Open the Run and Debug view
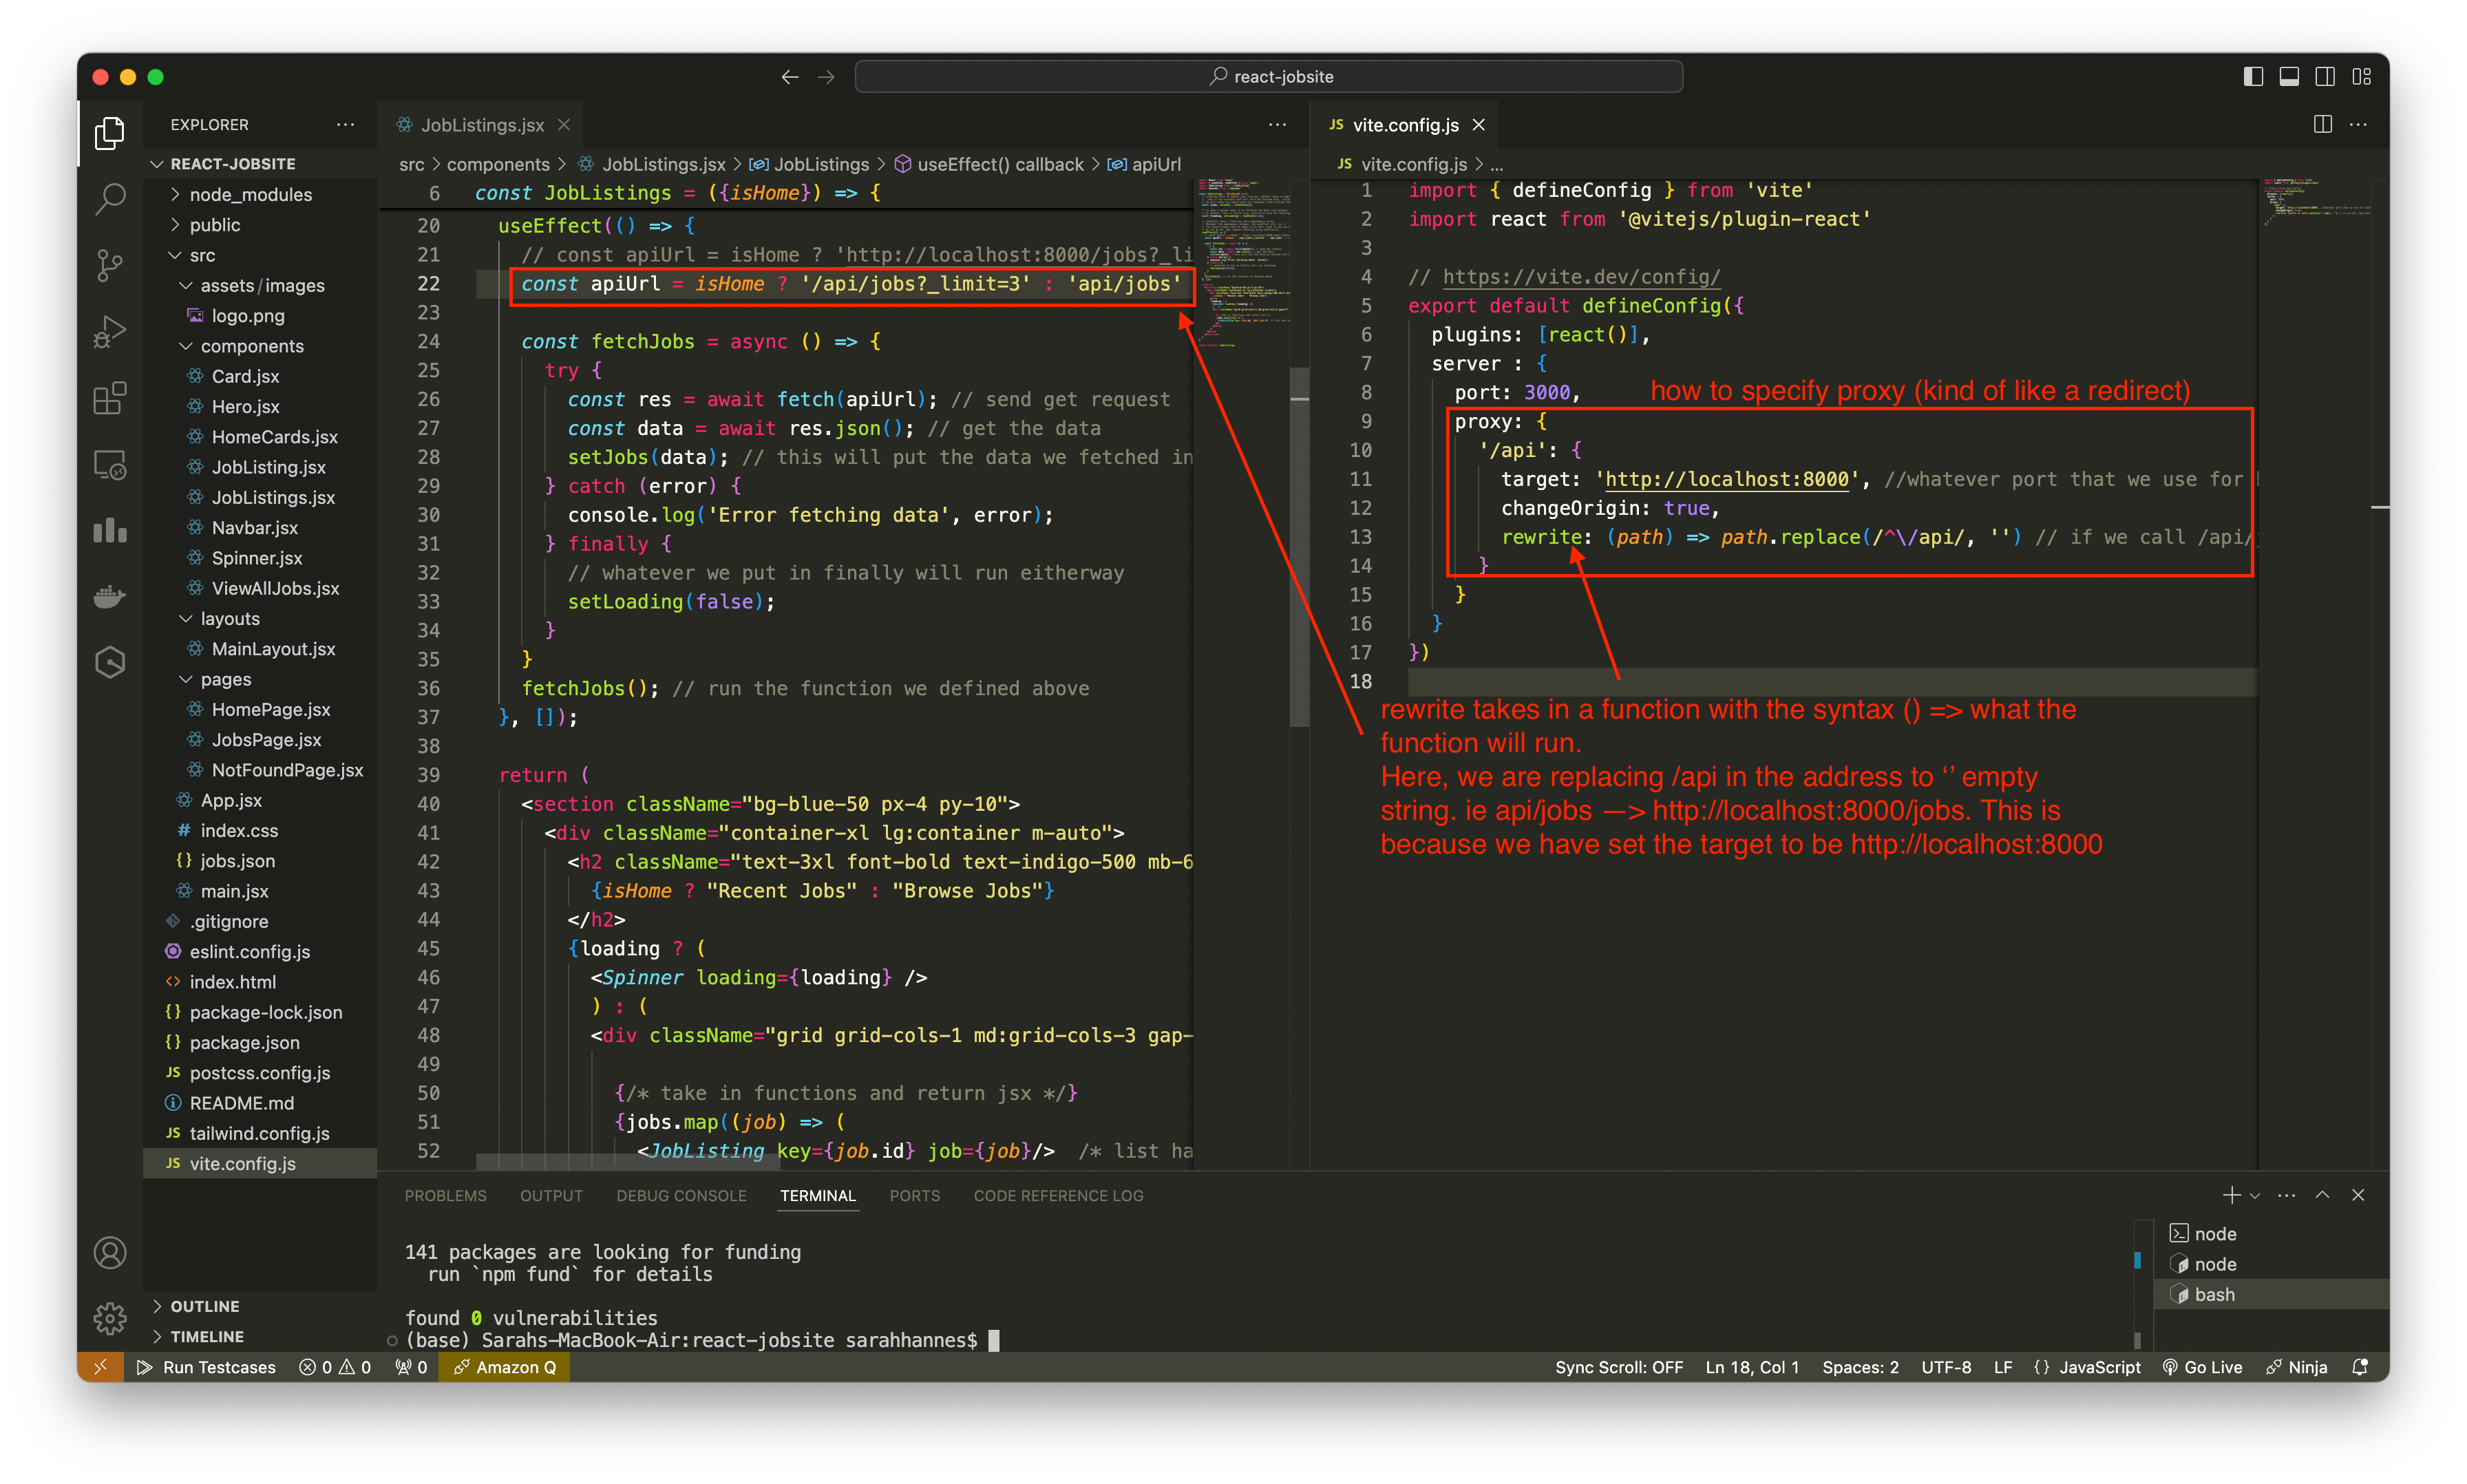This screenshot has width=2467, height=1484. pos(109,331)
